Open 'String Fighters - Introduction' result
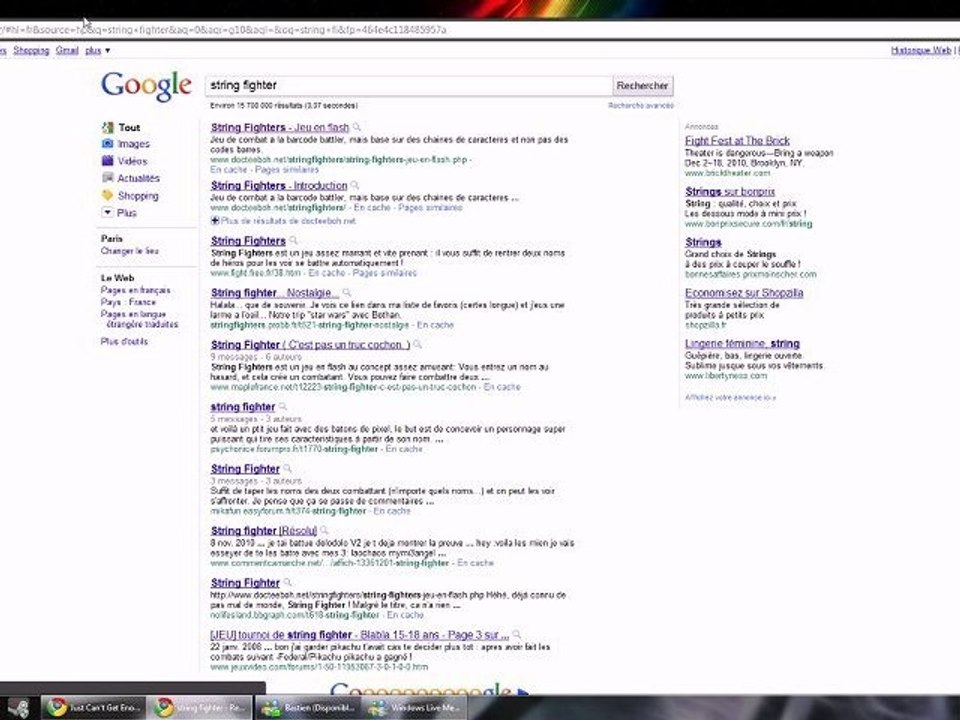 pyautogui.click(x=279, y=186)
